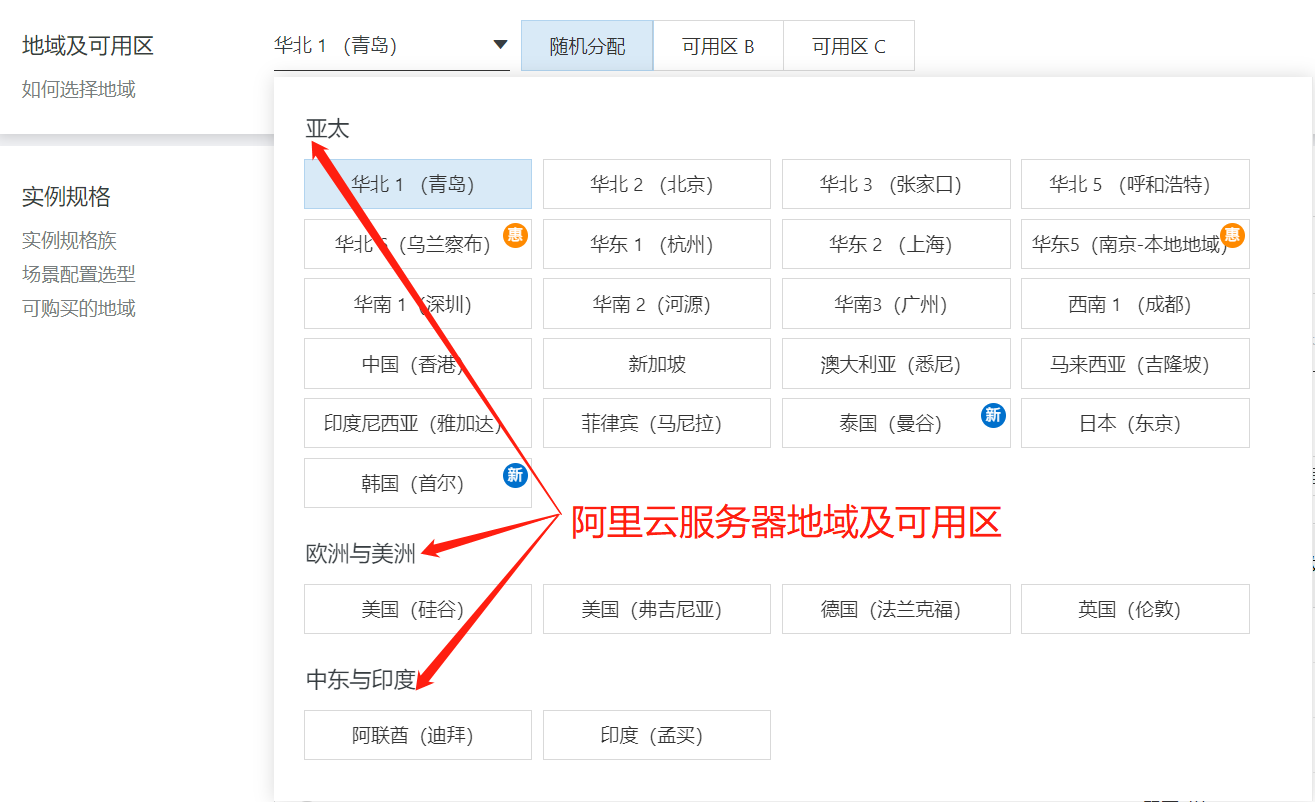The image size is (1315, 802).
Task: Choose region 华南 1 (深圳)
Action: point(418,304)
